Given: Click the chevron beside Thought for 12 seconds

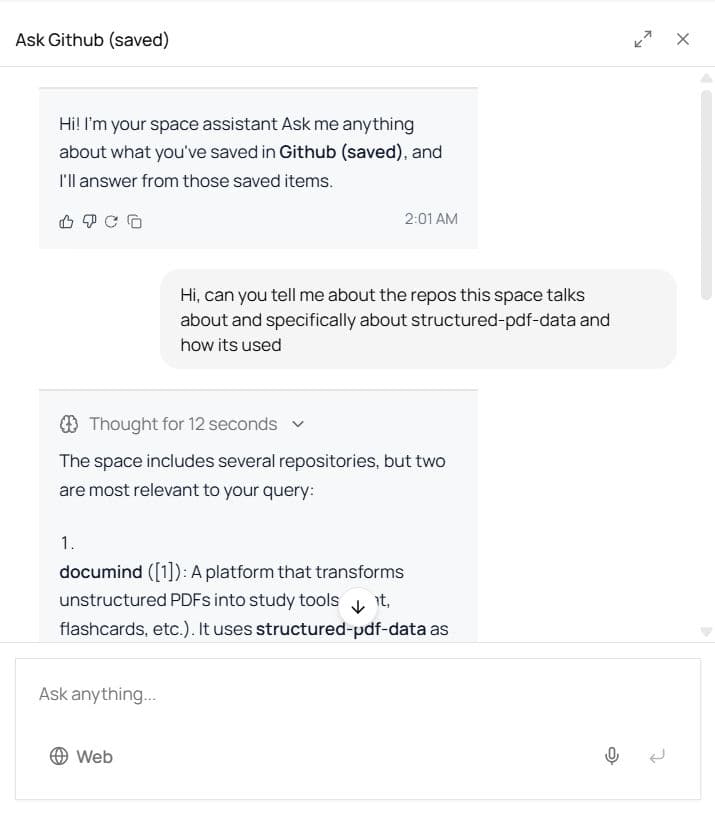Looking at the screenshot, I should [298, 424].
